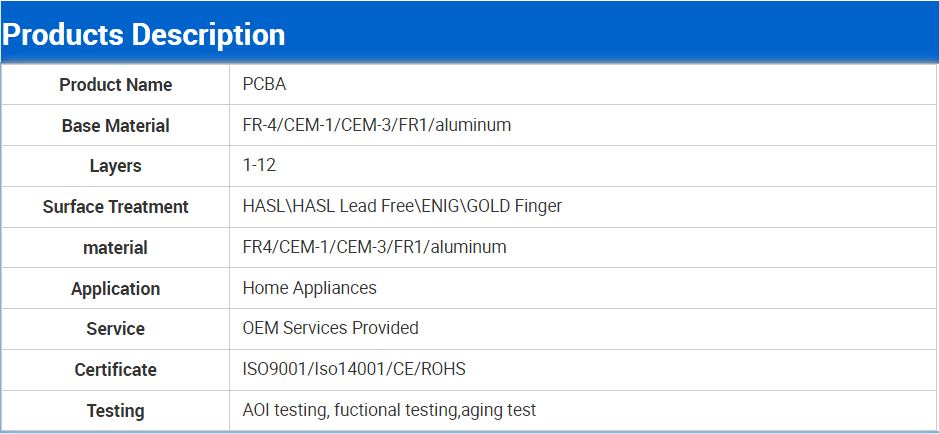Click the Home Appliances value
The height and width of the screenshot is (434, 939).
coord(309,288)
